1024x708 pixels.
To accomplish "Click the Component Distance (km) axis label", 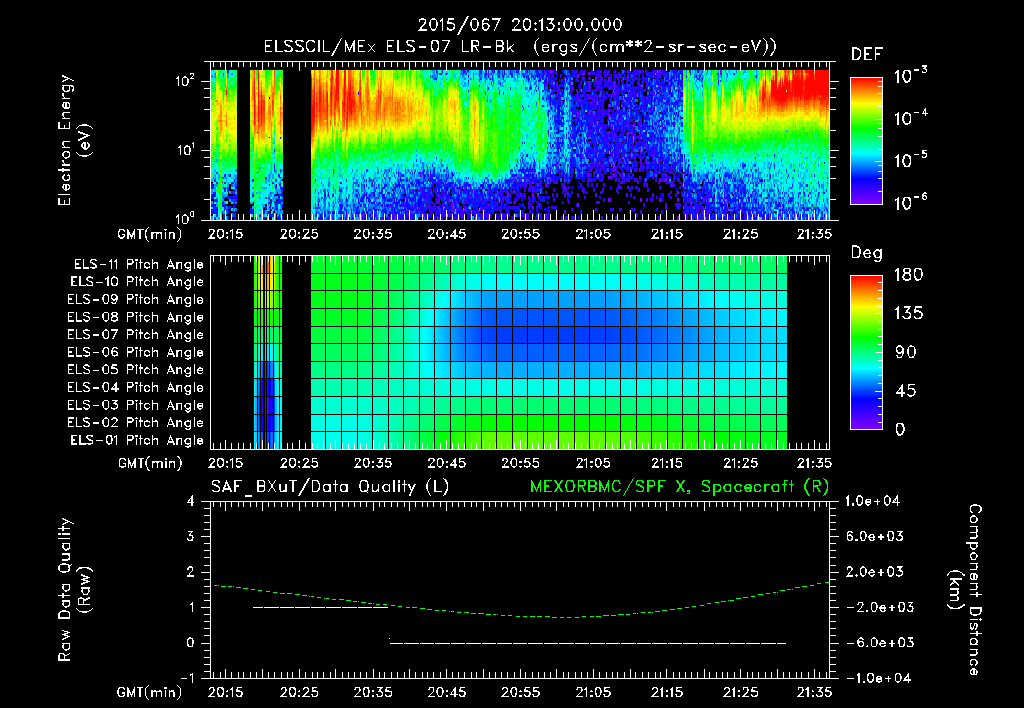I will click(965, 590).
